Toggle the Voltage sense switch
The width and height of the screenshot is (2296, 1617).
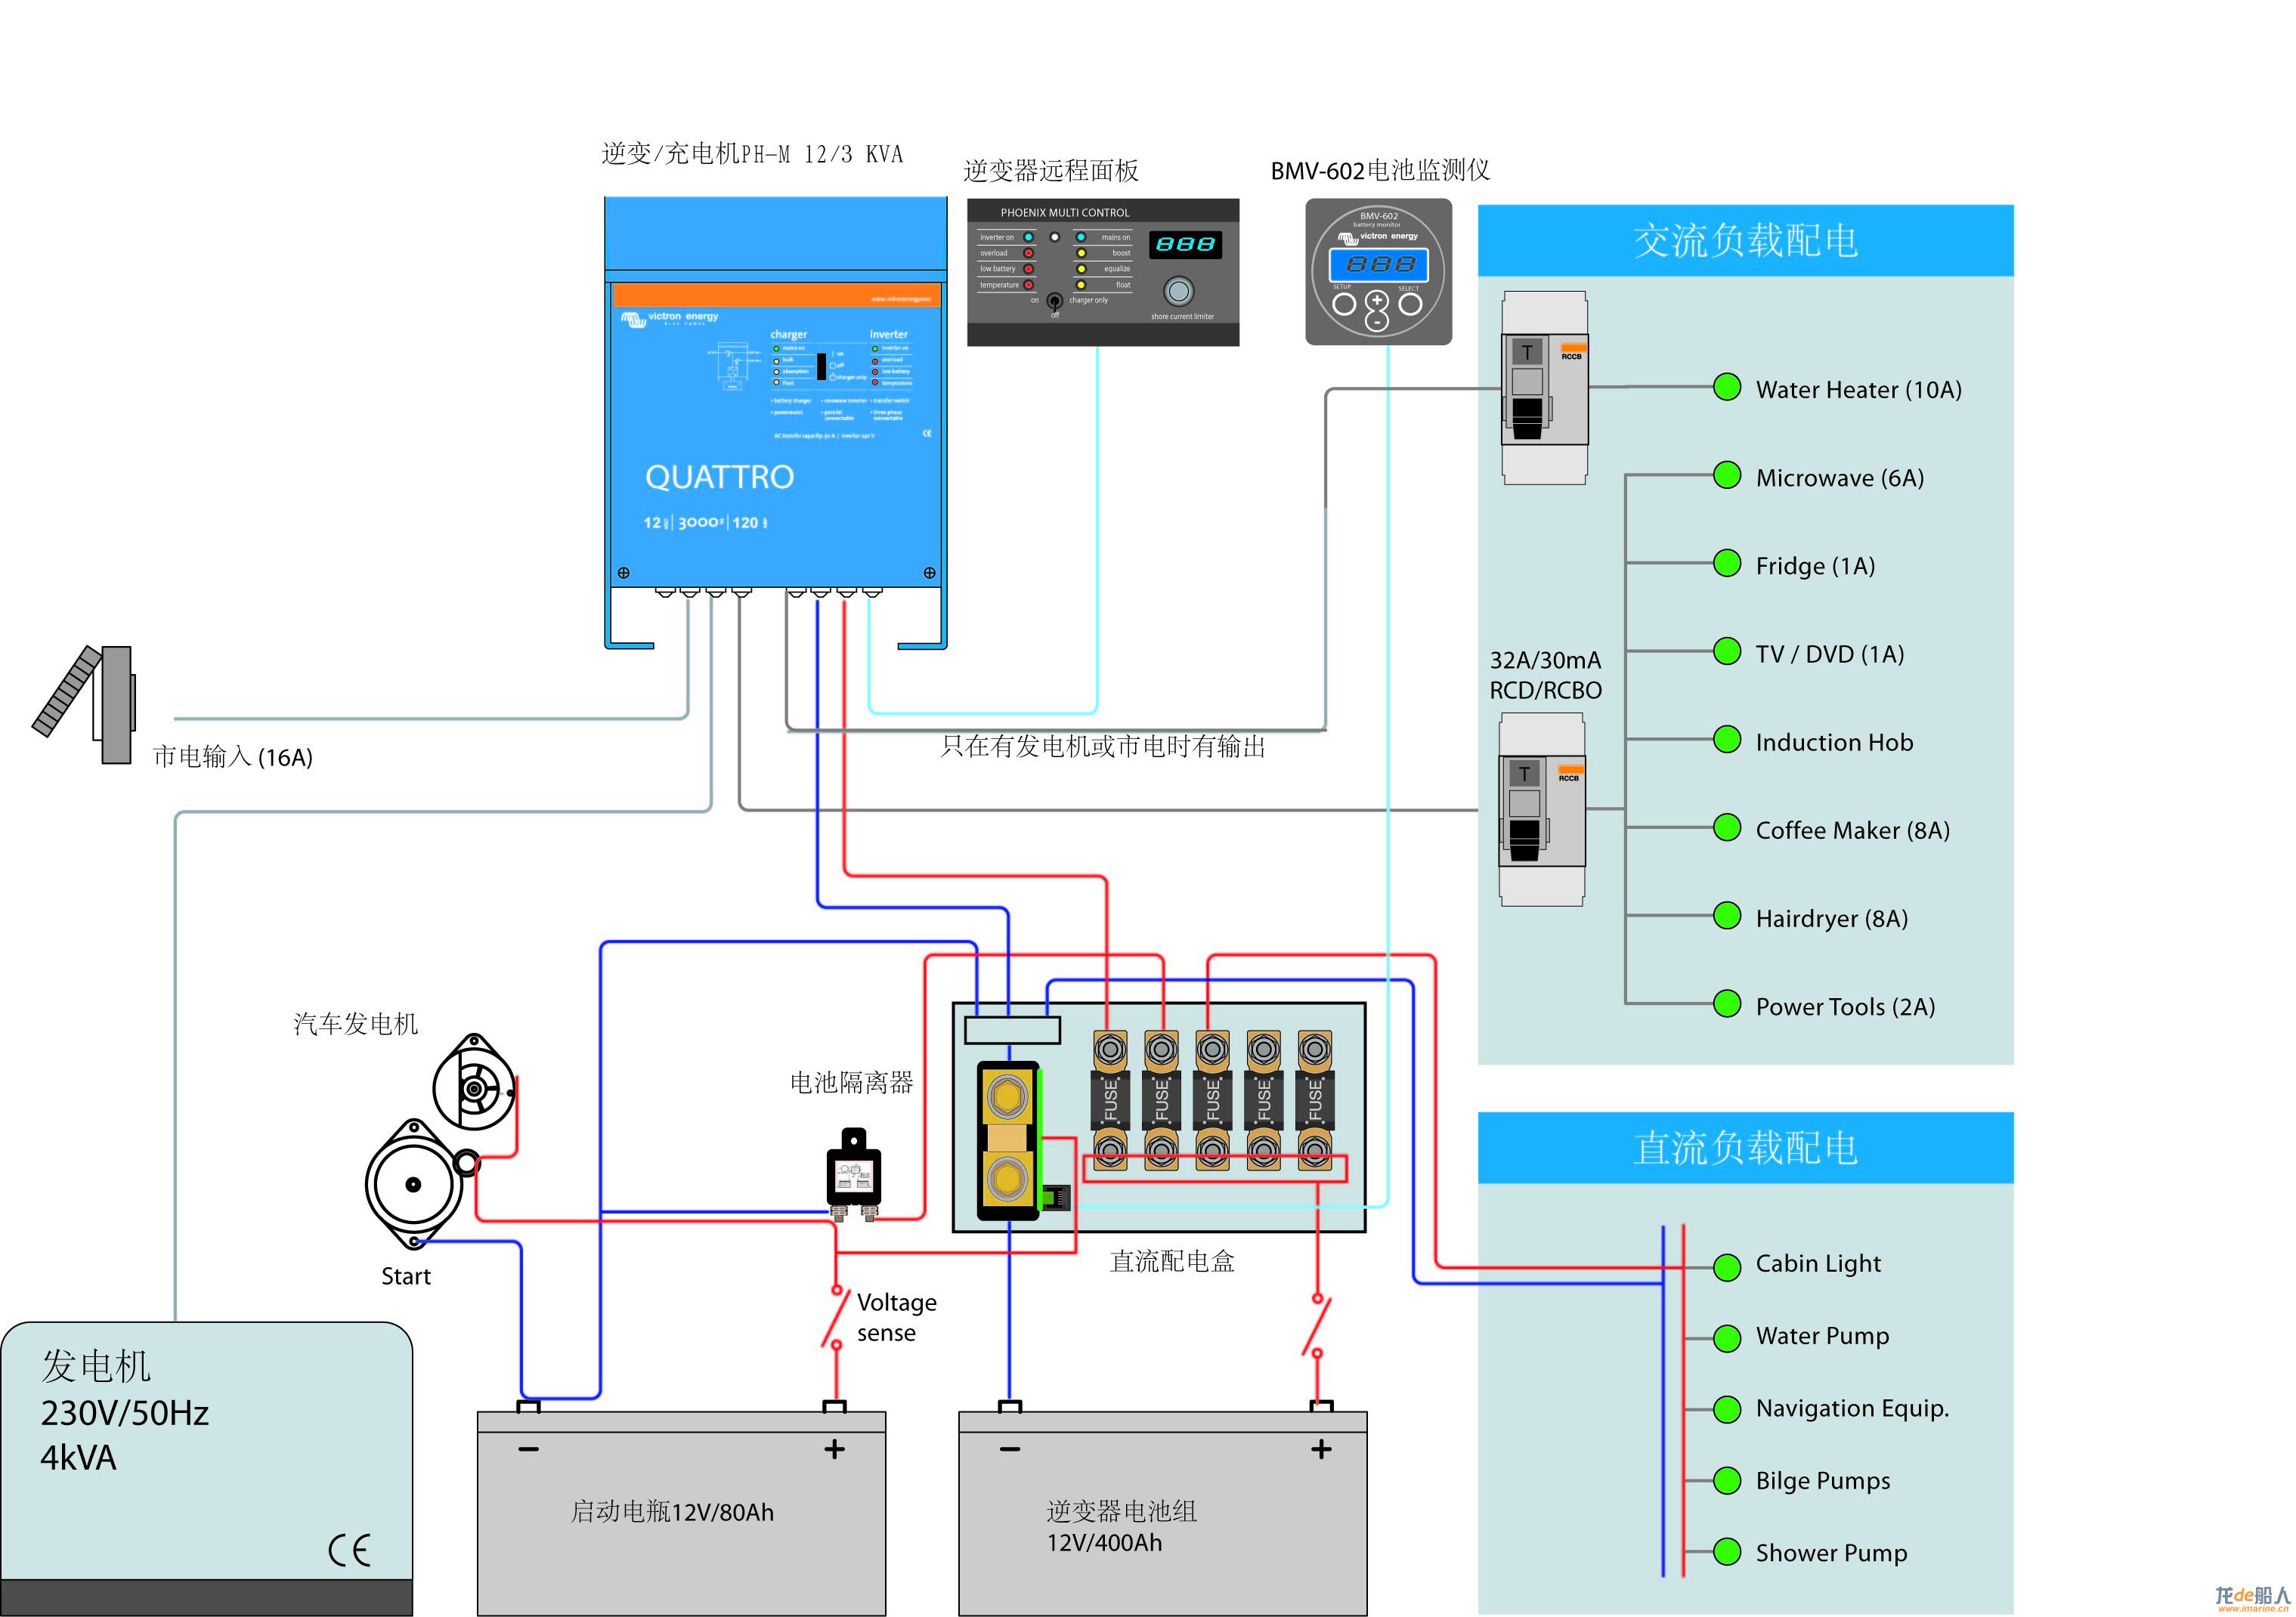coord(834,1317)
